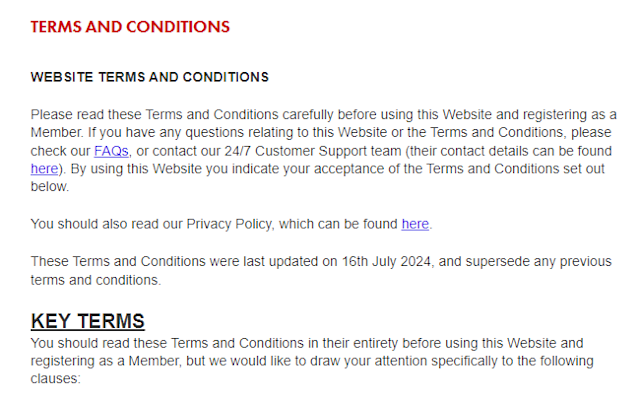Select the underlined KEY TERMS heading
Viewport: 640px width, 401px height.
click(x=88, y=321)
